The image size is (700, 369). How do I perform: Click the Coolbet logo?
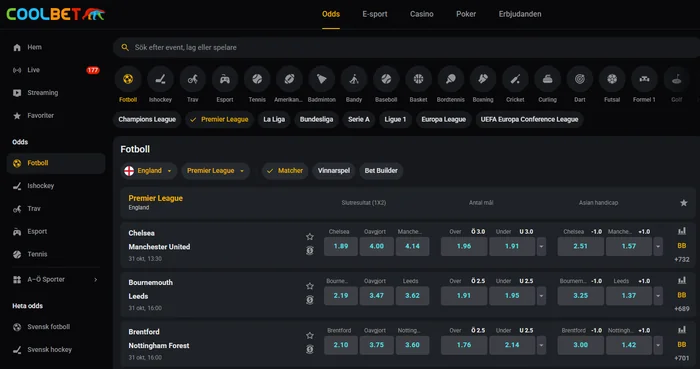pyautogui.click(x=56, y=14)
